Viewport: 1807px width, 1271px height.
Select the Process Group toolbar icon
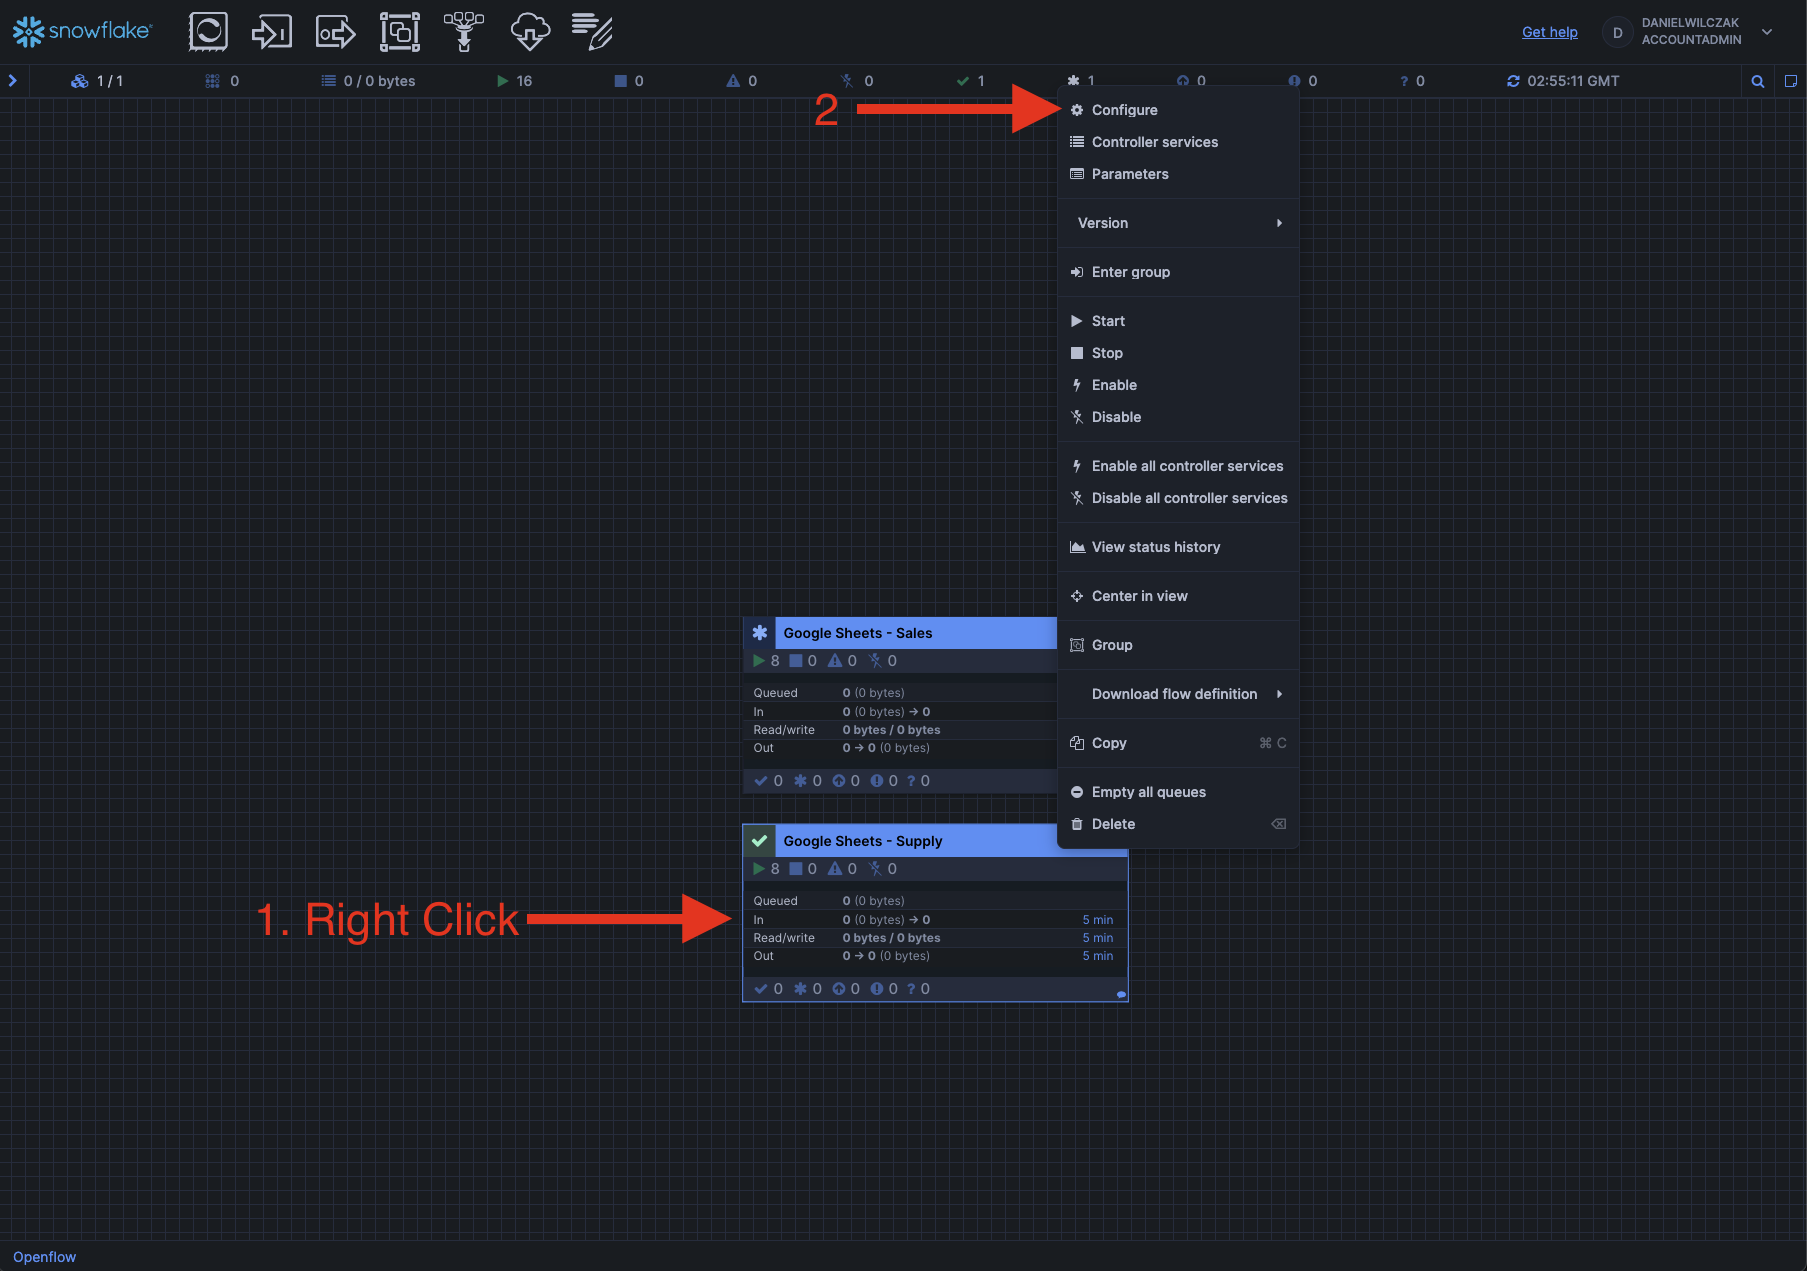click(x=400, y=32)
